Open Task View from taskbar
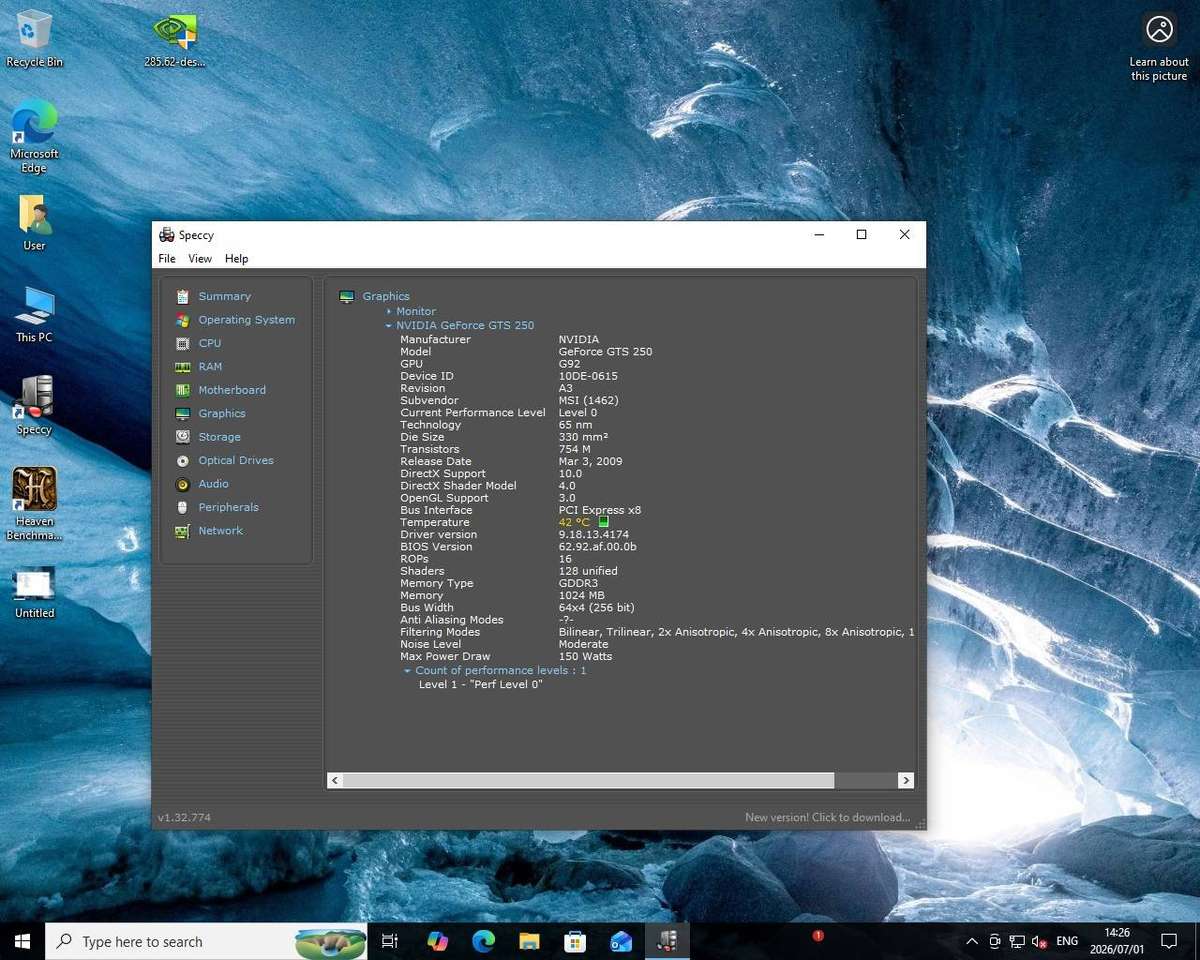The image size is (1200, 960). click(390, 941)
